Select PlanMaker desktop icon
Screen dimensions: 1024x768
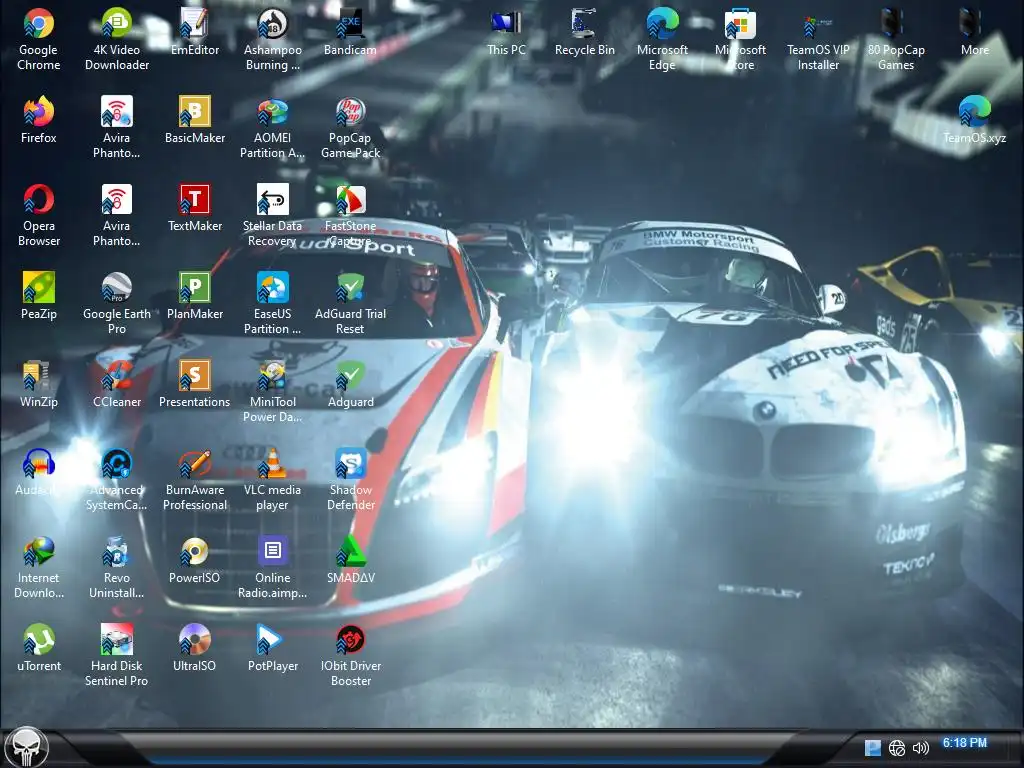pyautogui.click(x=194, y=288)
